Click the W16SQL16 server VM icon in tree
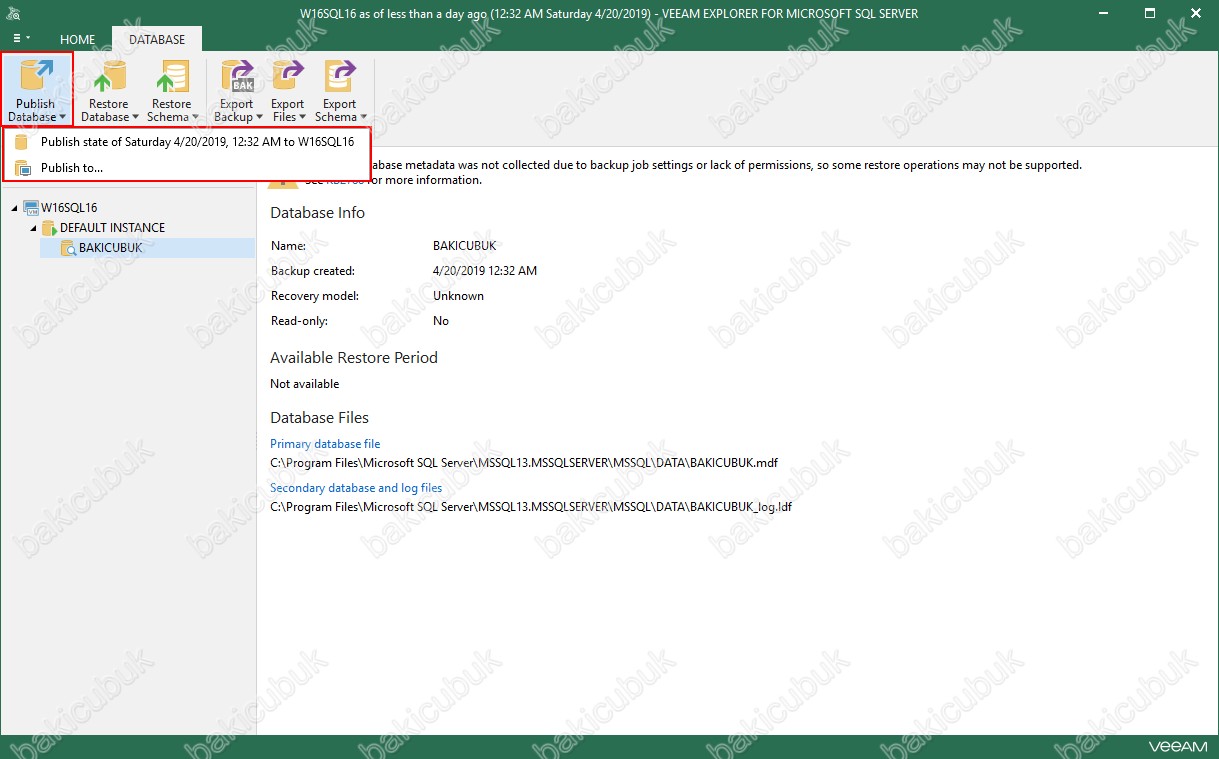This screenshot has width=1219, height=759. pyautogui.click(x=31, y=208)
